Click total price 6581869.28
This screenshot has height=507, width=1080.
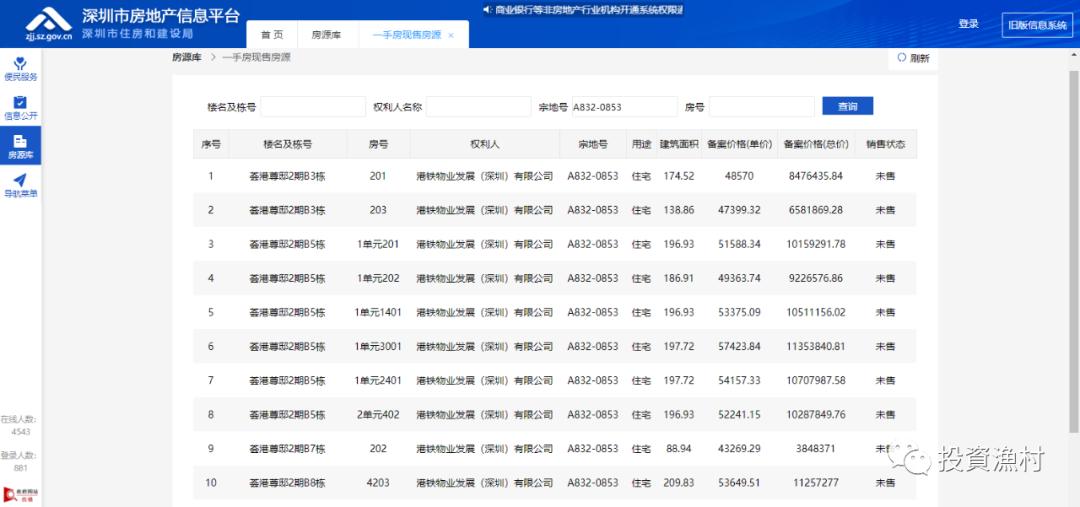(x=816, y=210)
